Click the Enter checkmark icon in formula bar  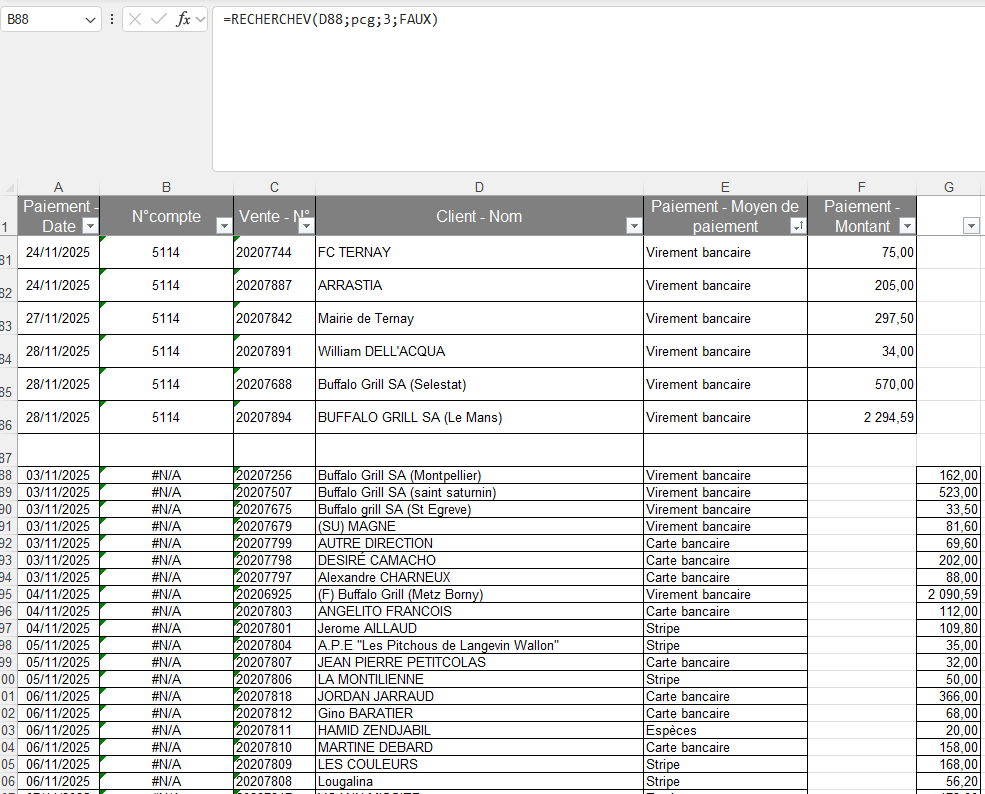click(x=158, y=19)
